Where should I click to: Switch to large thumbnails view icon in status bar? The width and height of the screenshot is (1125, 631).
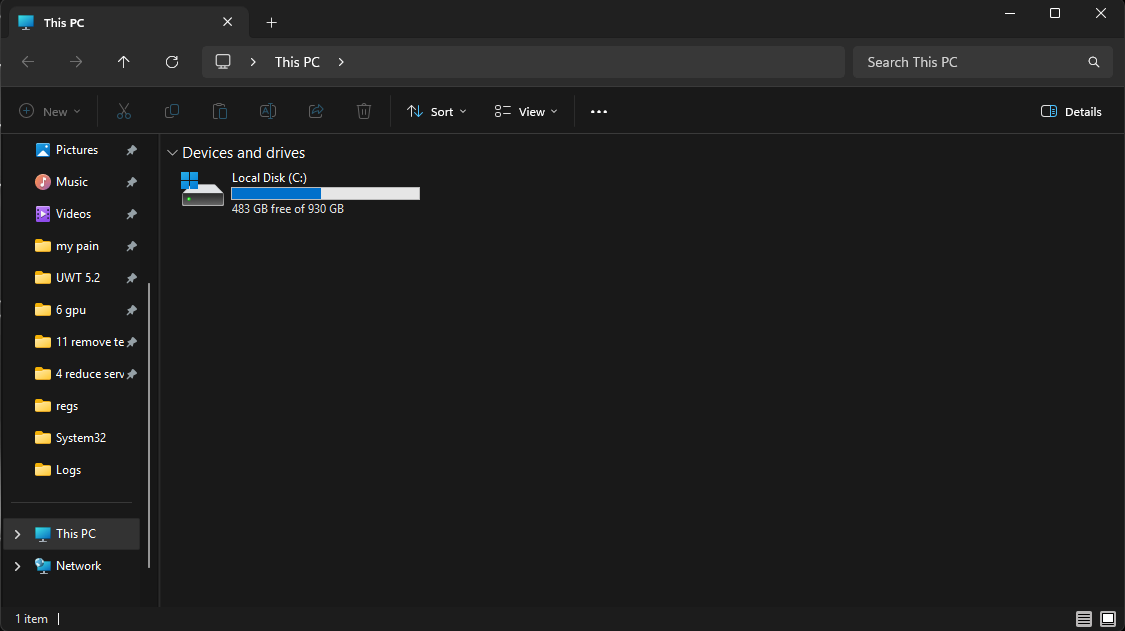pos(1108,619)
